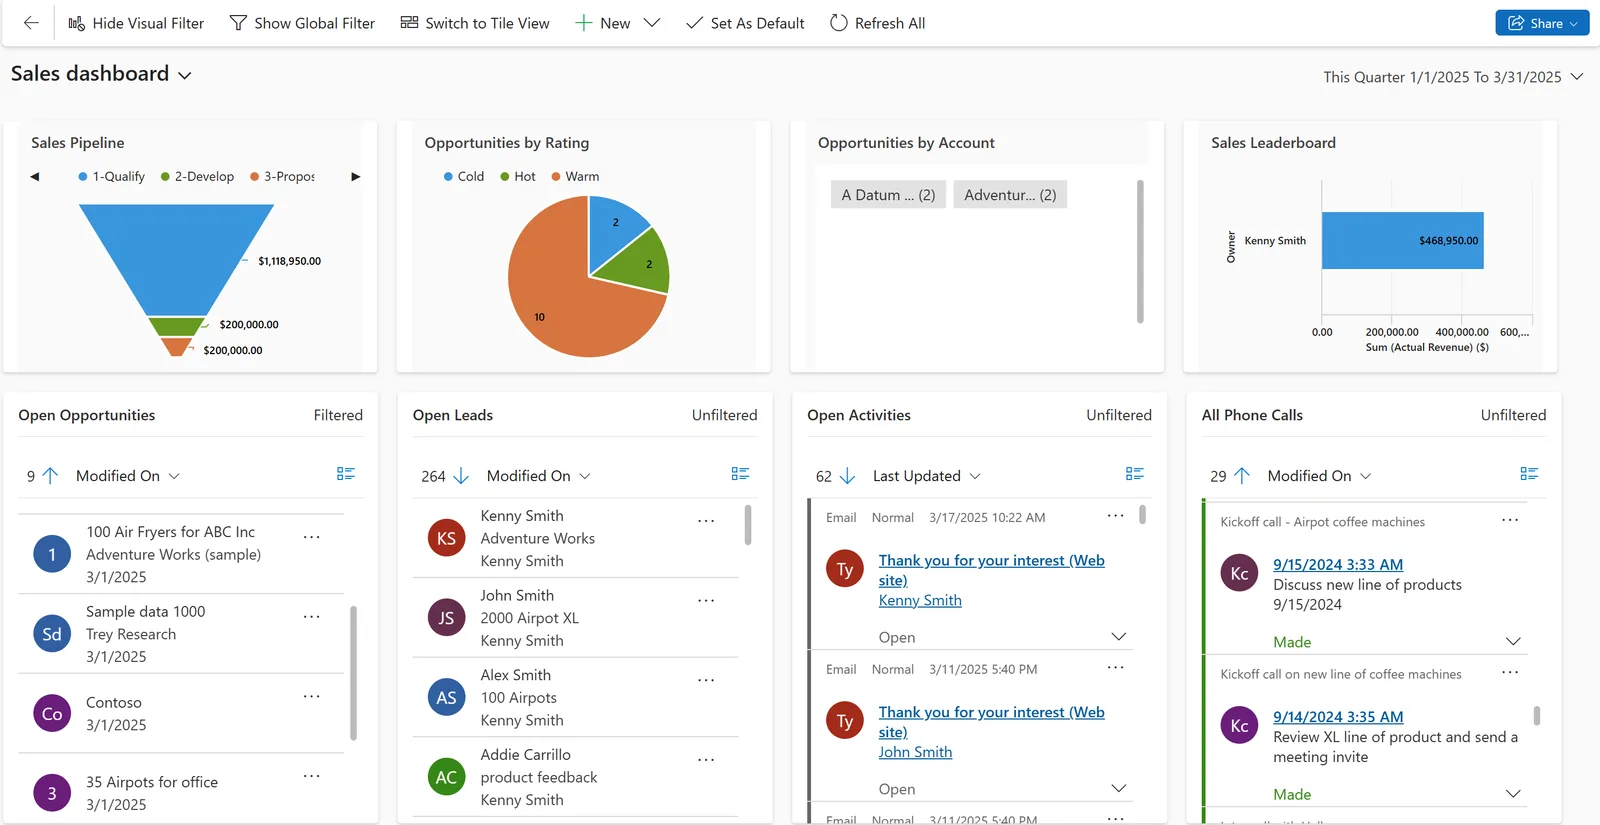Screen dimensions: 1600x825
Task: Open view options icon in Open Leads
Action: click(x=740, y=474)
